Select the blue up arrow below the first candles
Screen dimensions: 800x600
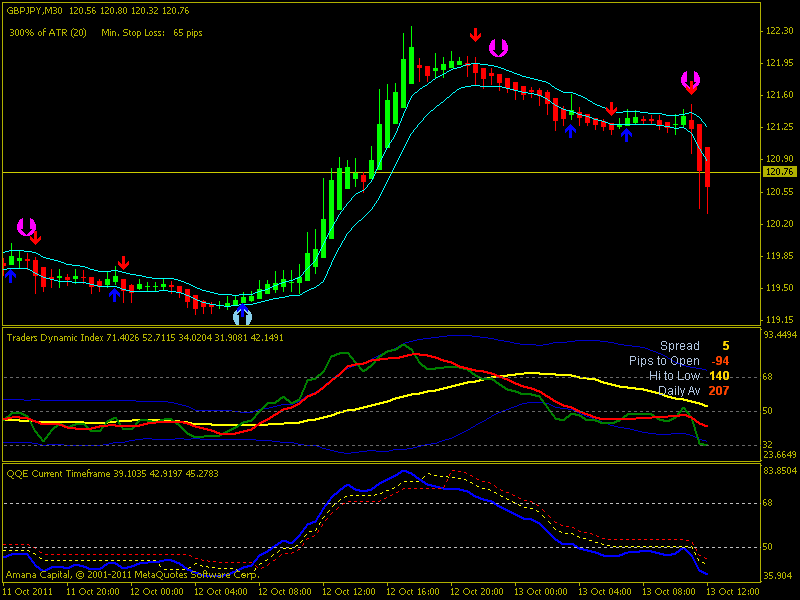[10, 275]
